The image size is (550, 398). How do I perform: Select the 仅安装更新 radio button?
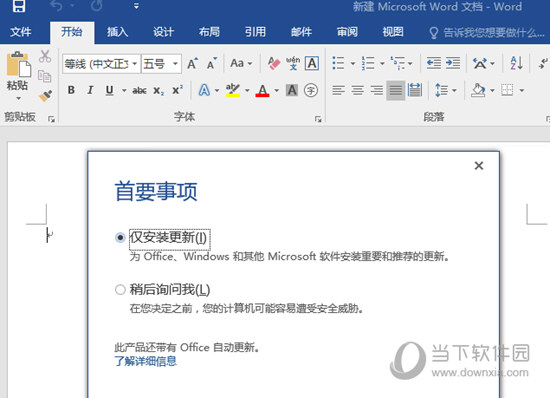pos(120,238)
